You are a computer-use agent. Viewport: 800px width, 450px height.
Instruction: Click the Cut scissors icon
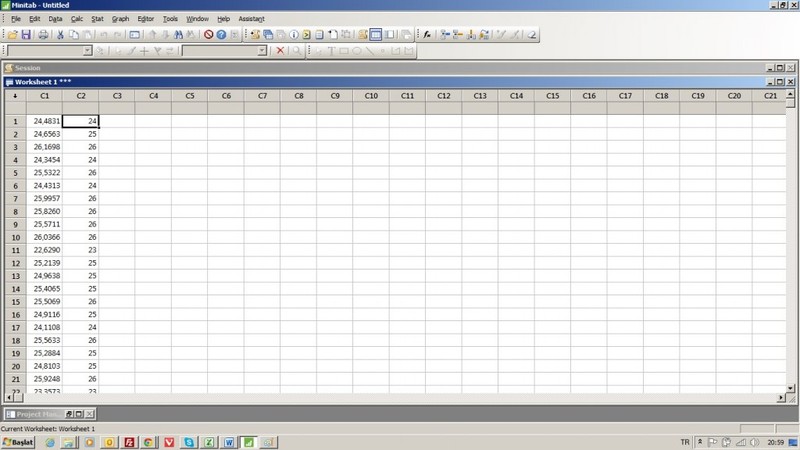(x=60, y=34)
